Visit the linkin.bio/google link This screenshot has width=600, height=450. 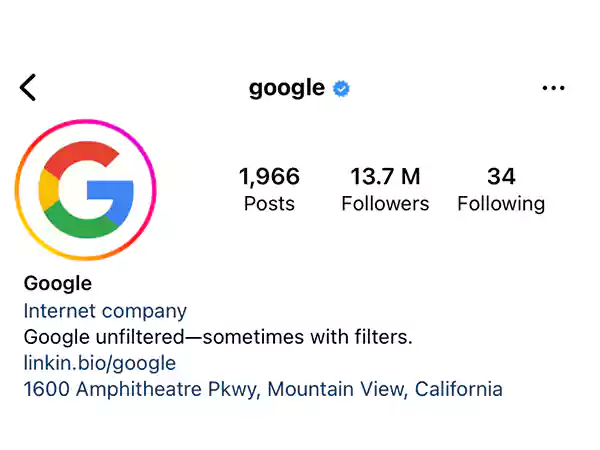tap(100, 364)
